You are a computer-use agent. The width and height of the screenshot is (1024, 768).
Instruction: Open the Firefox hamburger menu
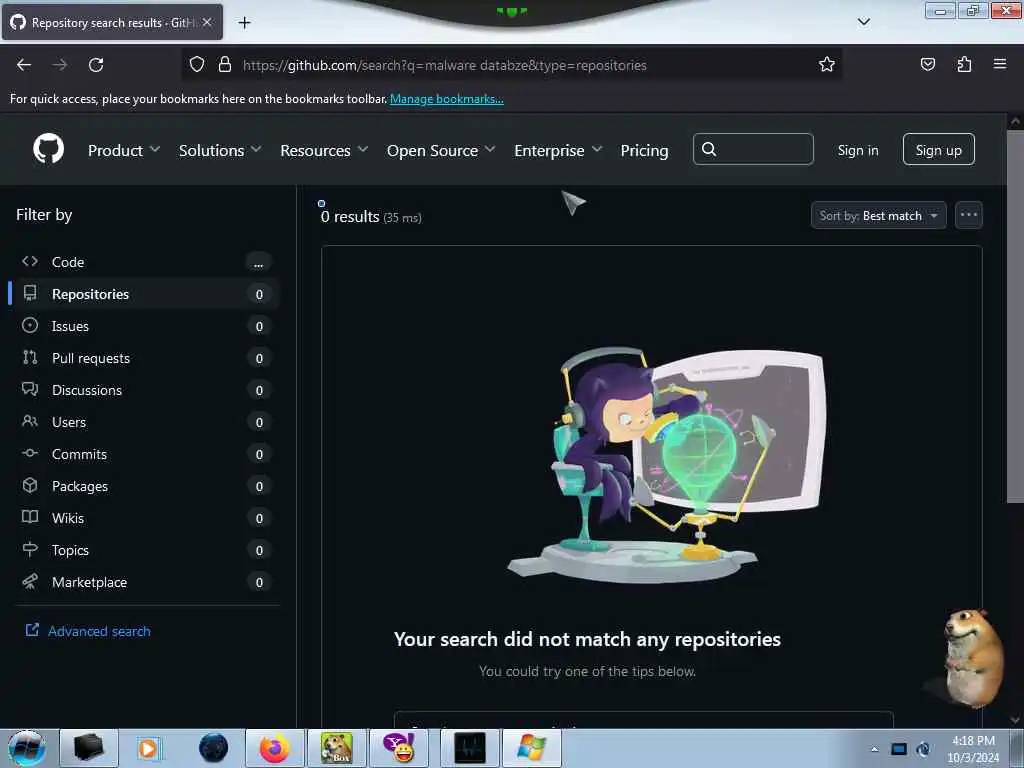1000,64
